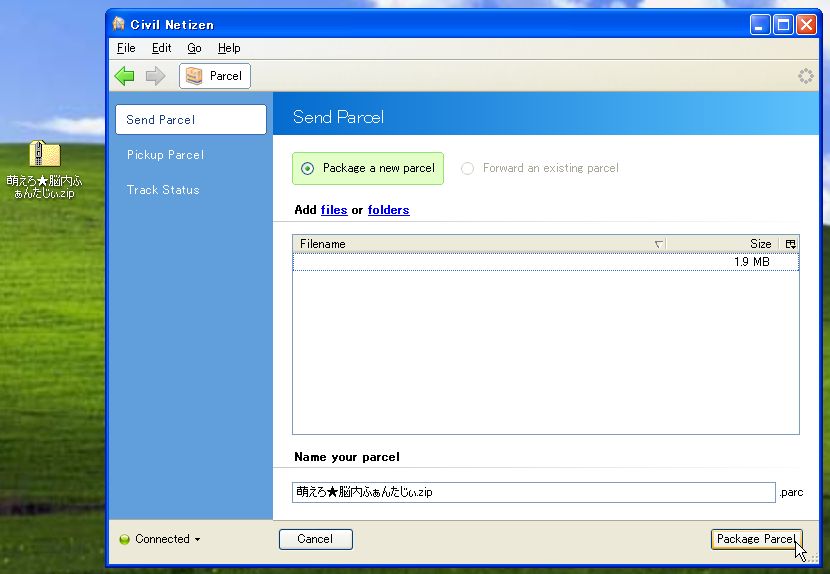Open the Go menu

coord(194,48)
